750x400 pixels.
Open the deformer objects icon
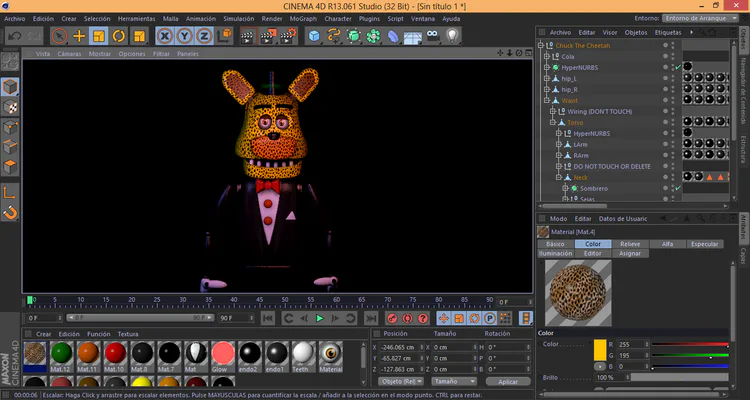click(x=393, y=36)
